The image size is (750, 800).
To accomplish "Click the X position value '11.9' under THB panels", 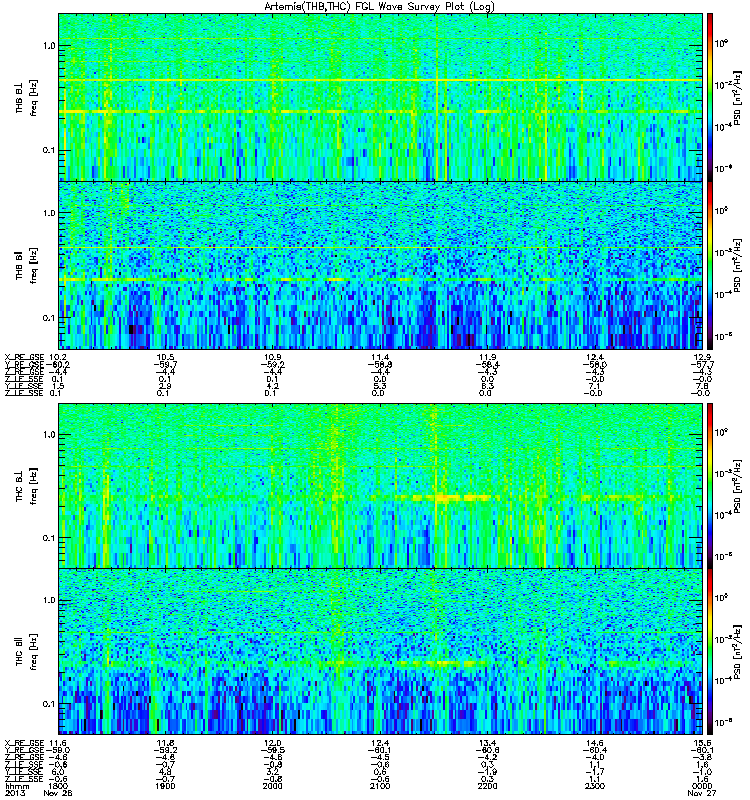I will click(487, 357).
